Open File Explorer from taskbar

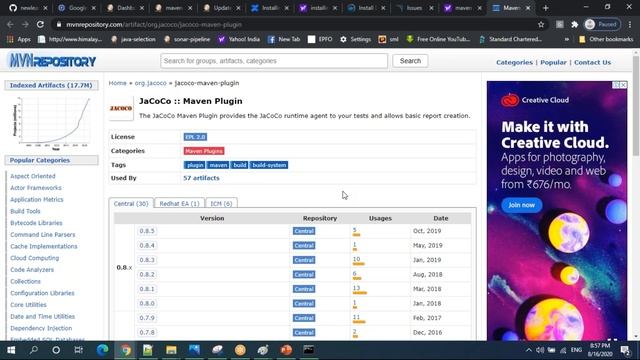[x=171, y=350]
